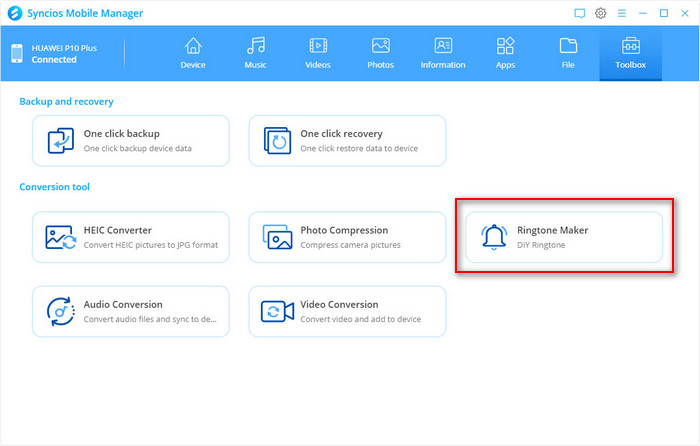The height and width of the screenshot is (446, 700).
Task: Click 'Compress camera pictures' description
Action: [x=350, y=245]
